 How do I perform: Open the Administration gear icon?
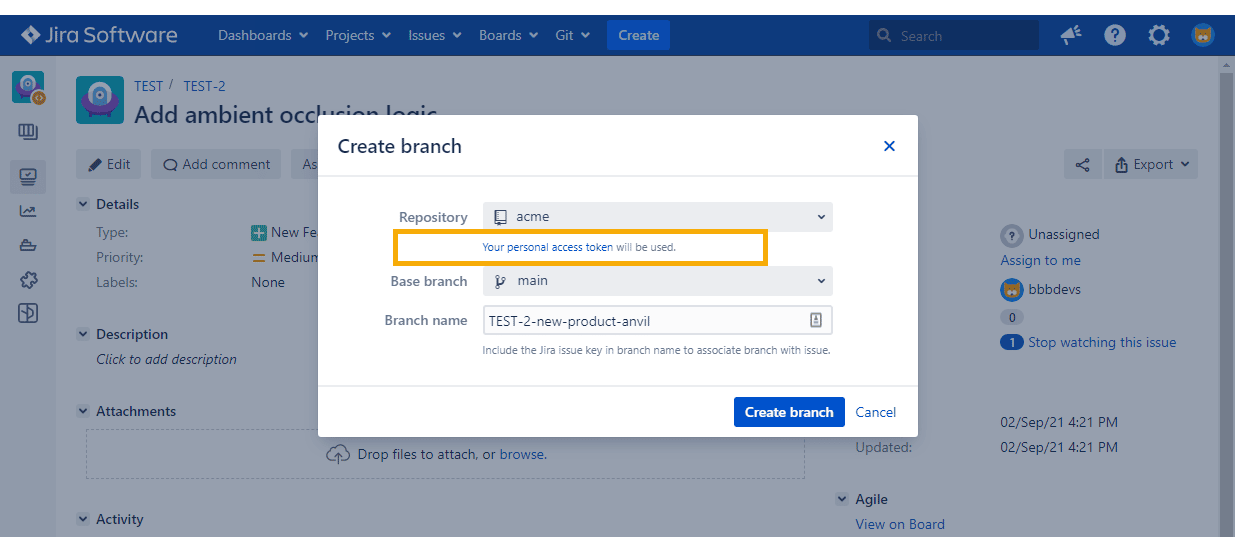click(1159, 35)
